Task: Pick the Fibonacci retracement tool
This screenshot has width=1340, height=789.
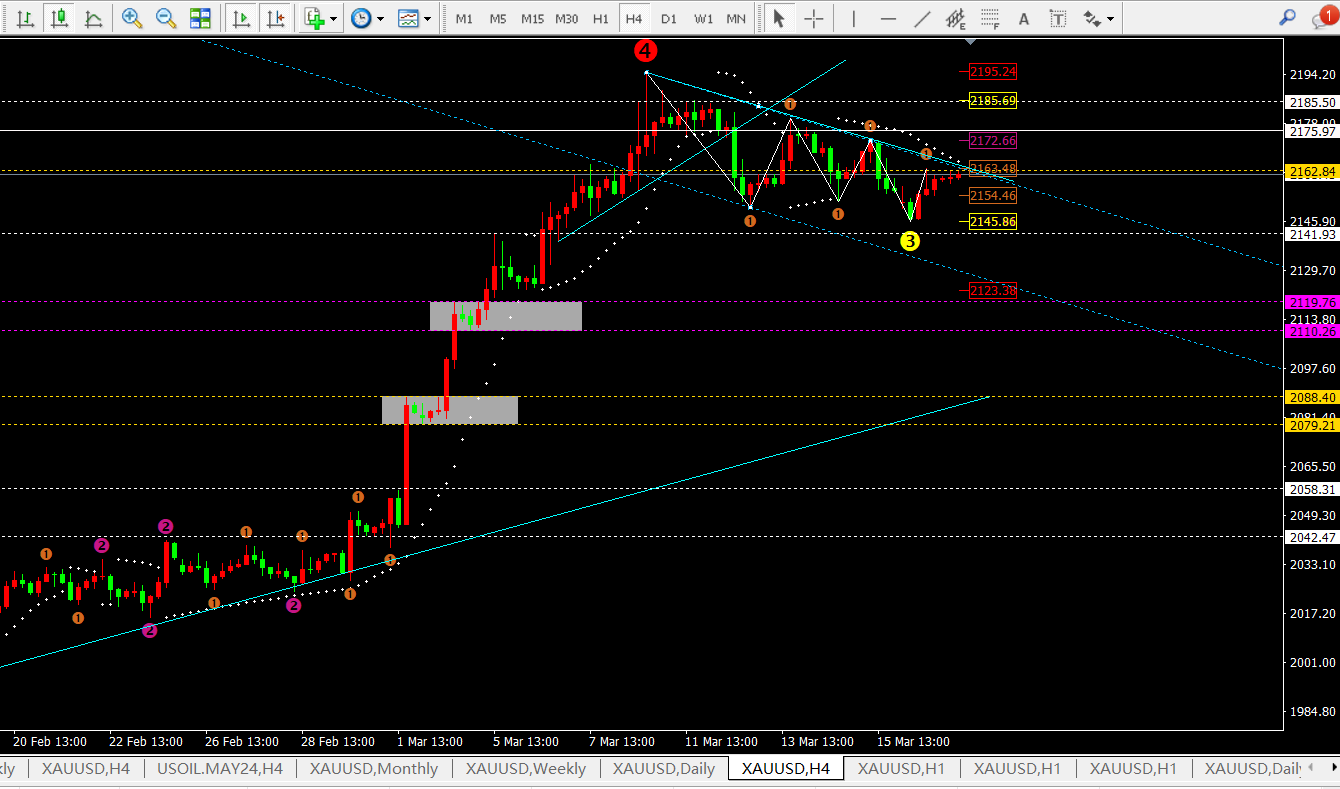Action: [x=989, y=18]
